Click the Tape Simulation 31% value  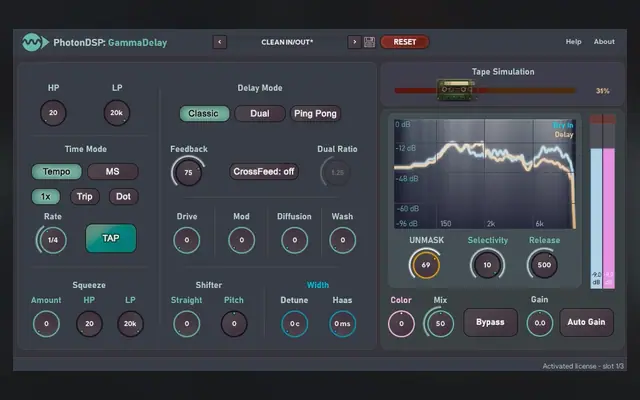(602, 91)
